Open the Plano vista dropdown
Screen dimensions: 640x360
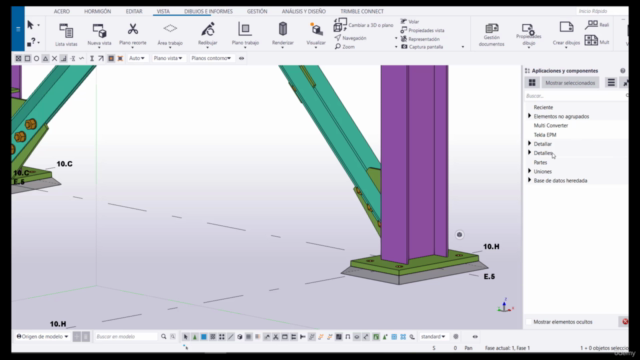tap(168, 58)
